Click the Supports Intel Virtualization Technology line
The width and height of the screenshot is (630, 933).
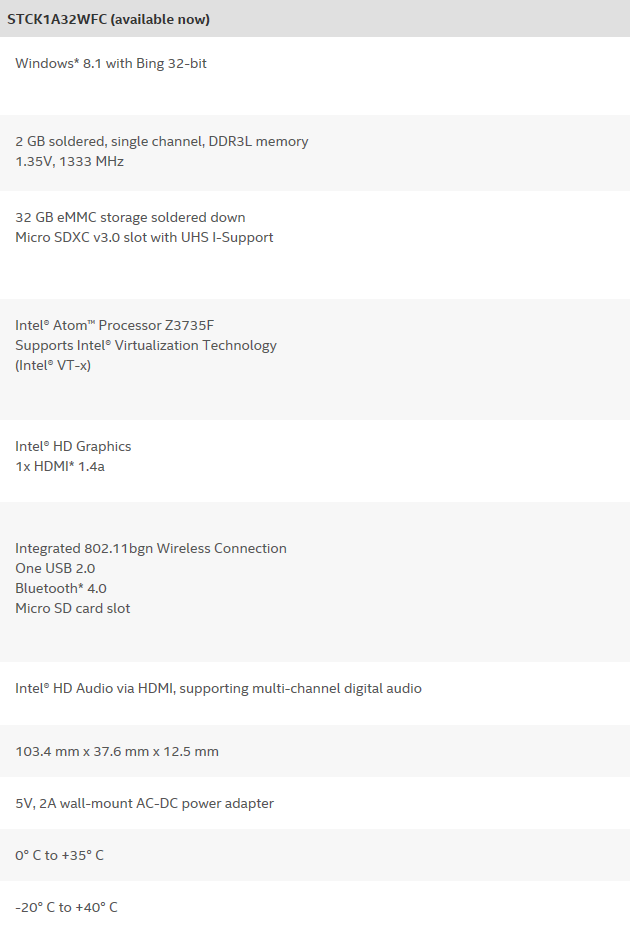click(146, 346)
